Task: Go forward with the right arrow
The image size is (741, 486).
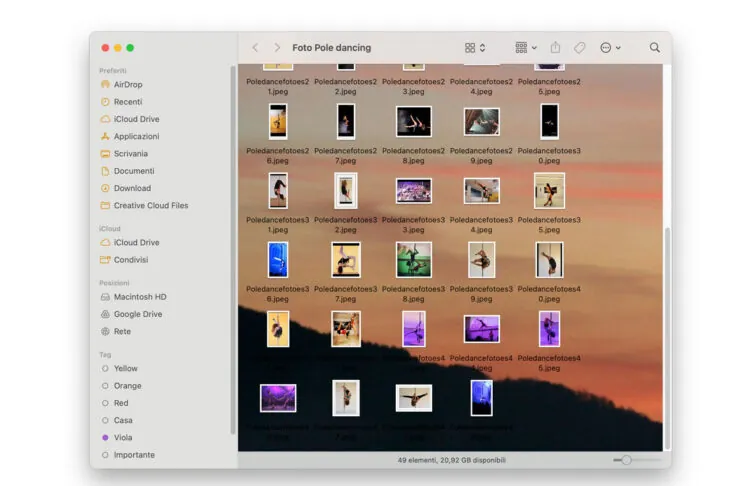Action: (x=277, y=47)
